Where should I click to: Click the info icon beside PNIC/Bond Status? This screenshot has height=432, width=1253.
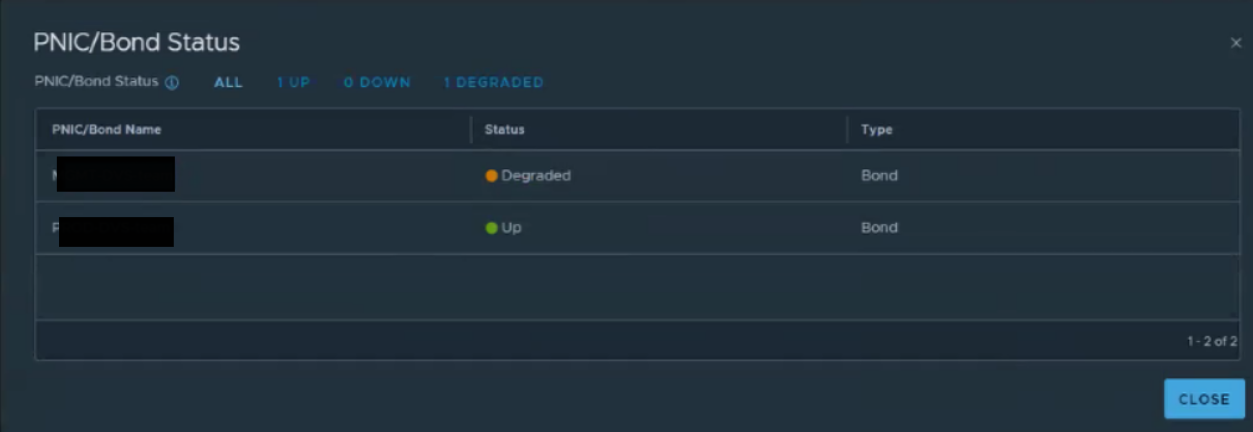click(x=172, y=83)
